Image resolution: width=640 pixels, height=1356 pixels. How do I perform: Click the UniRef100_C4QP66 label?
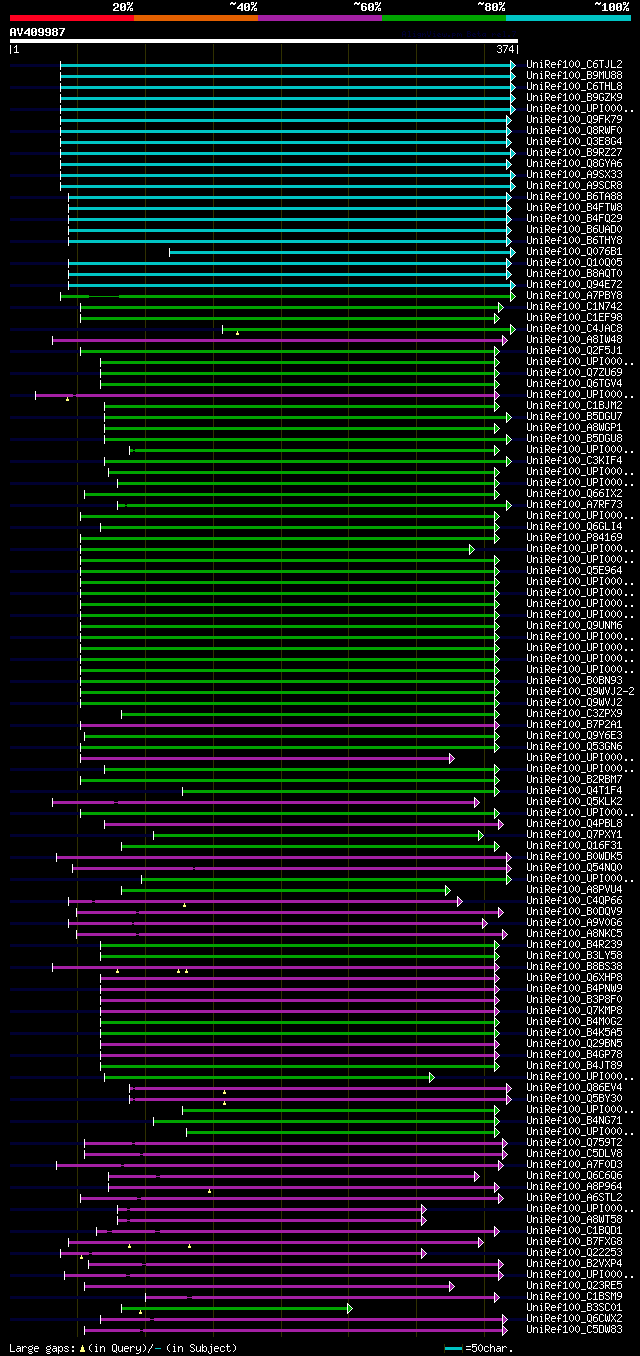point(574,900)
